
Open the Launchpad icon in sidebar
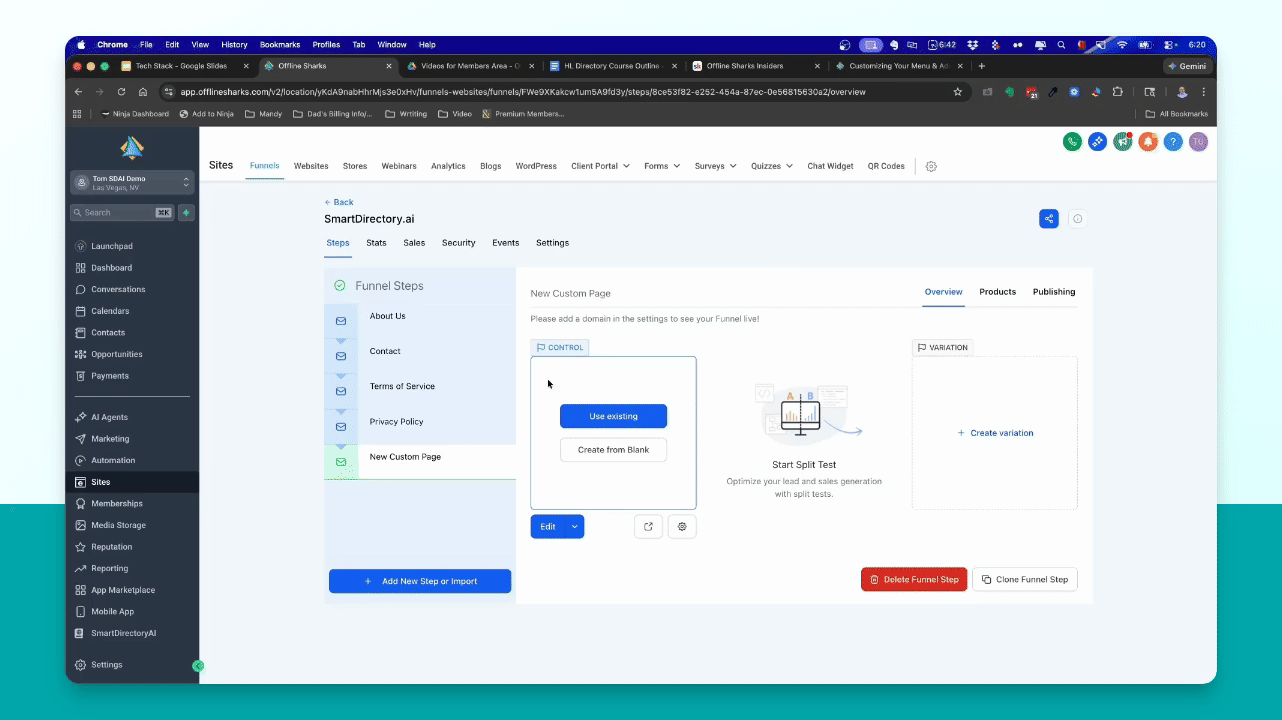pyautogui.click(x=81, y=246)
